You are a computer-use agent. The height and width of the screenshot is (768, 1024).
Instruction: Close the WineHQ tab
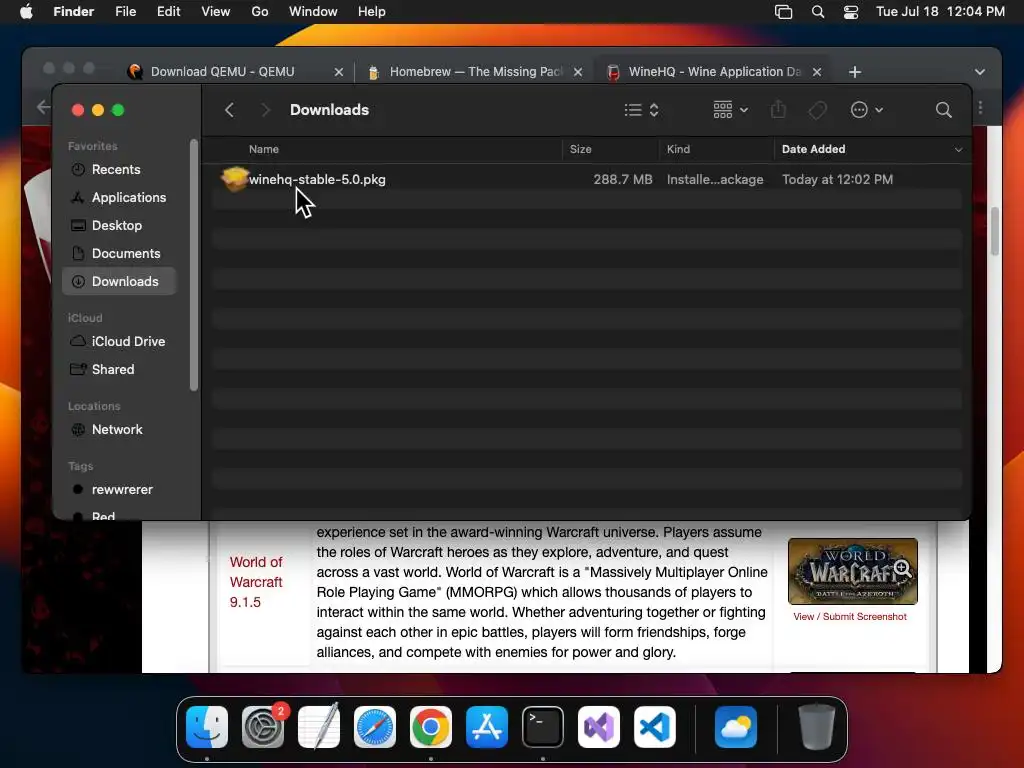coord(816,72)
